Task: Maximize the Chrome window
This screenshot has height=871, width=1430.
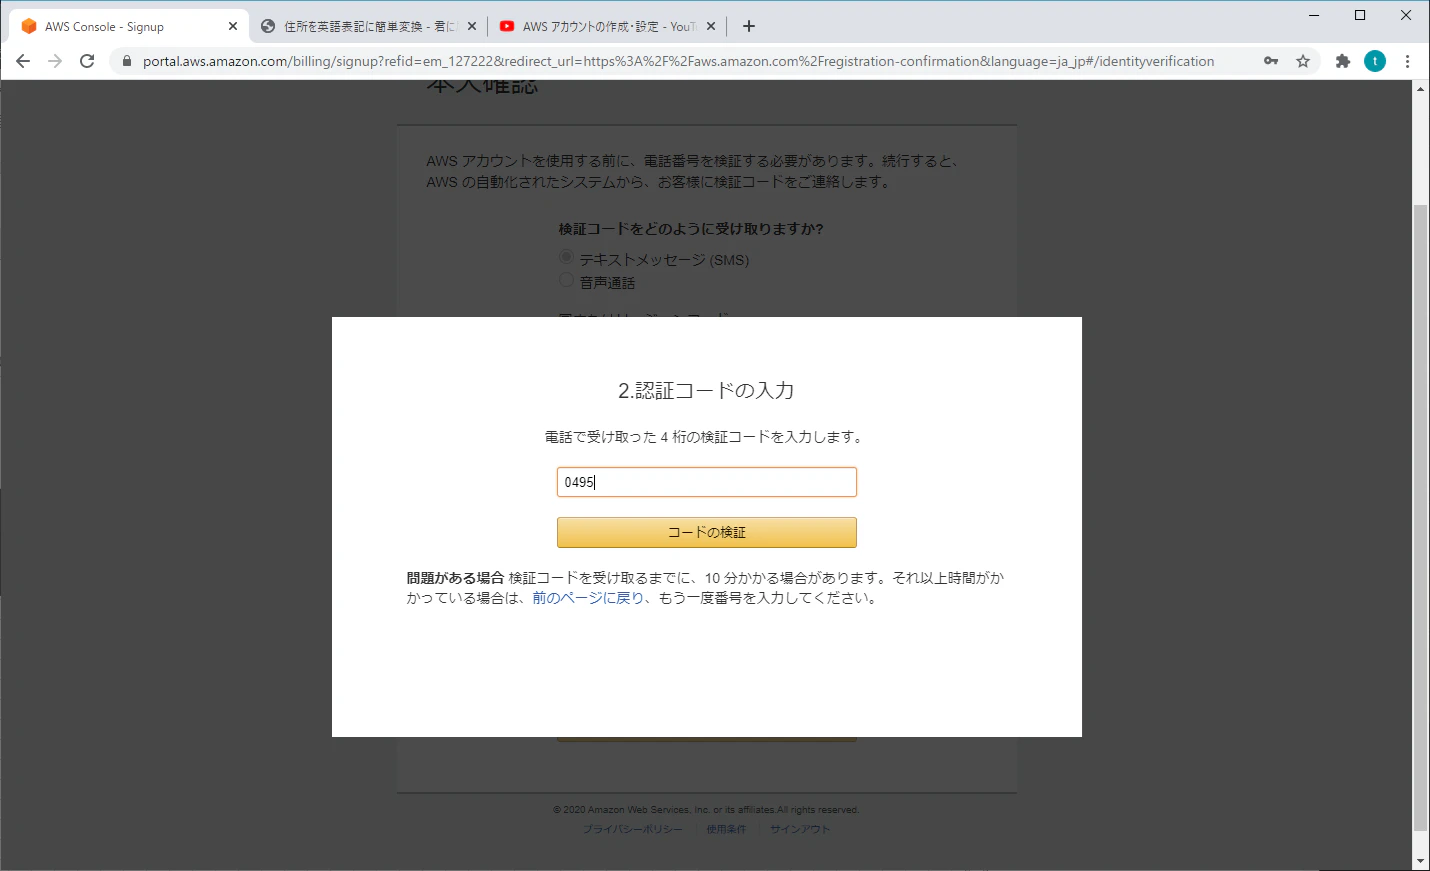Action: click(x=1360, y=15)
